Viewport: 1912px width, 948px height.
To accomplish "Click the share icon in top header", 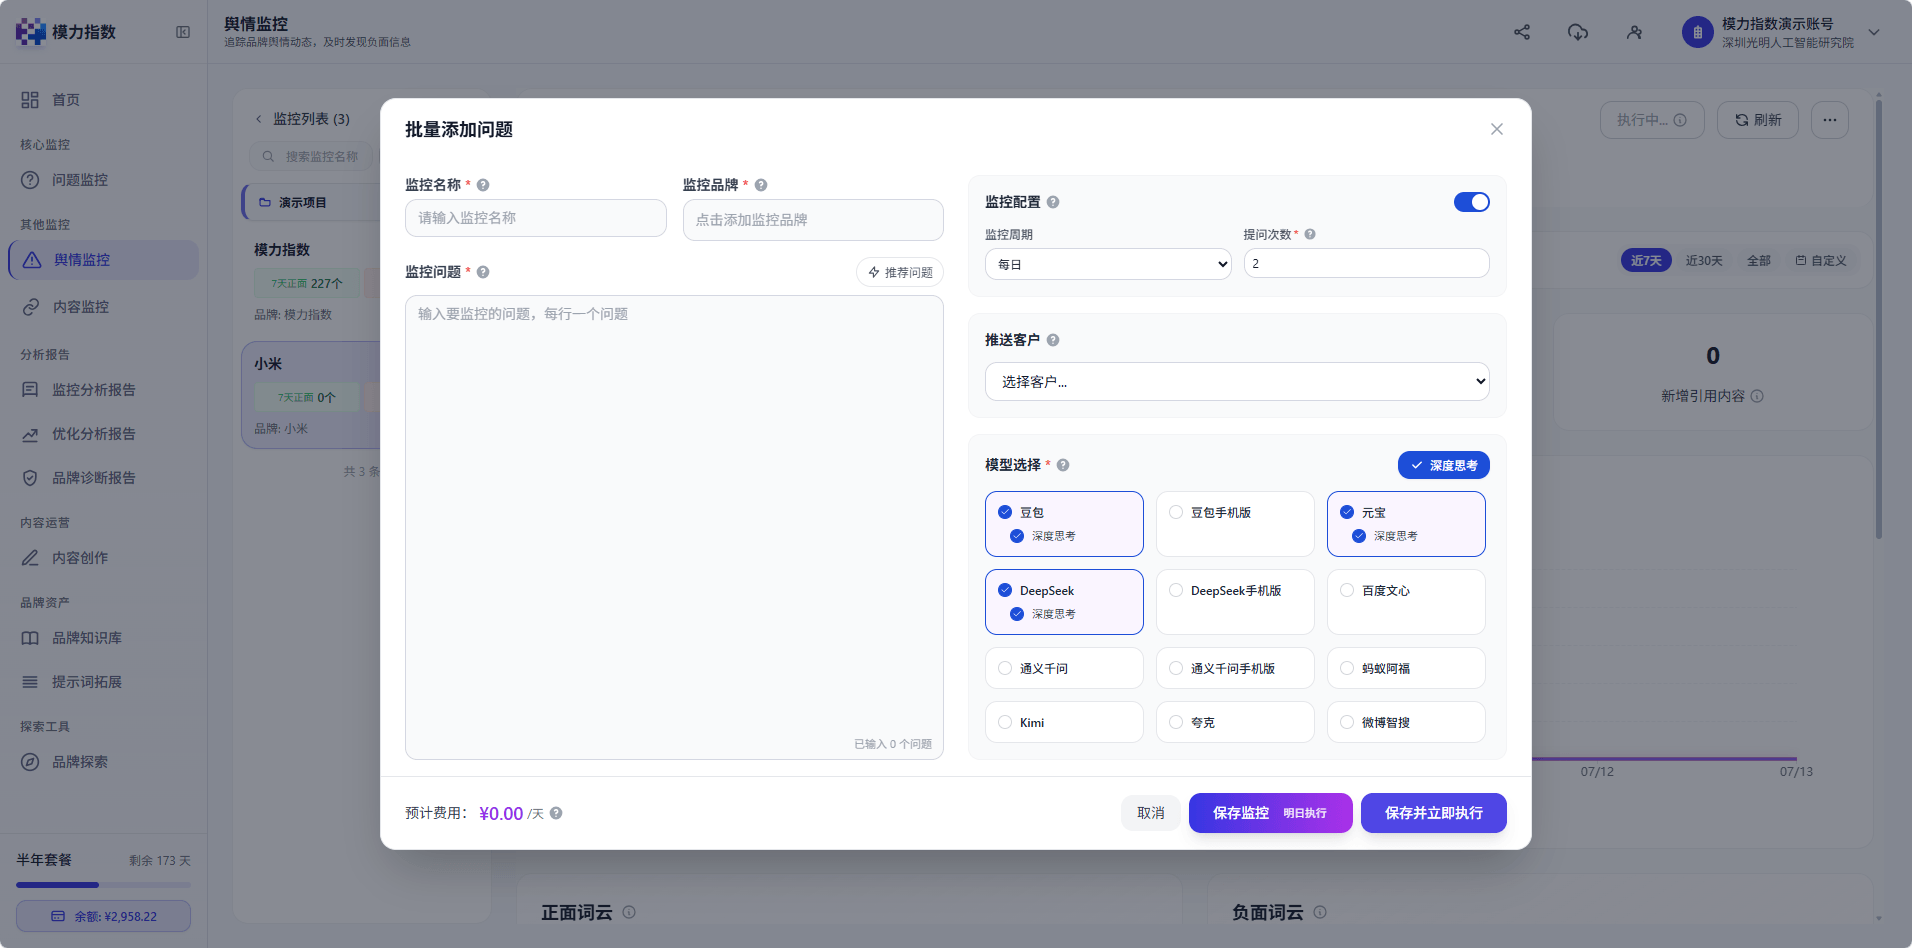I will click(1522, 32).
